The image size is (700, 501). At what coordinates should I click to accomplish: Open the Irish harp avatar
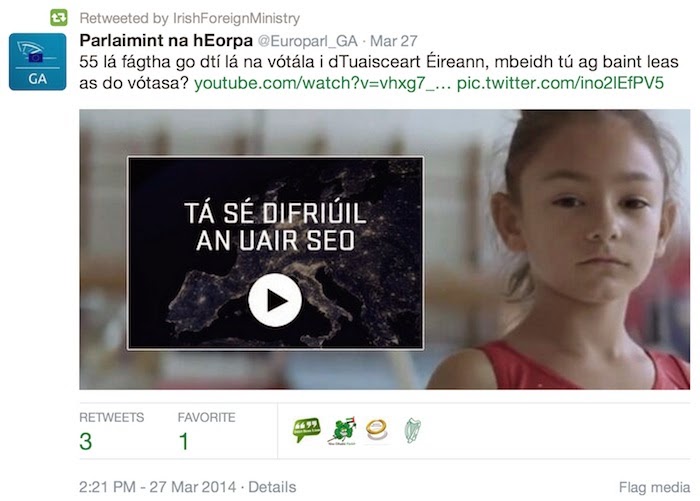[413, 430]
